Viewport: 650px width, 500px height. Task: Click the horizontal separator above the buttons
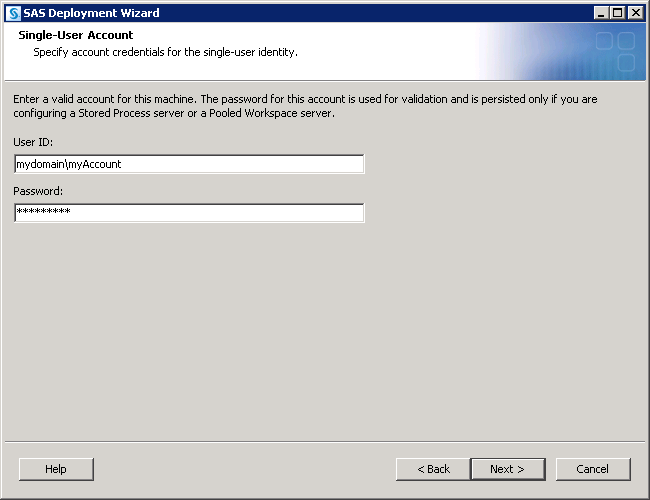point(325,441)
